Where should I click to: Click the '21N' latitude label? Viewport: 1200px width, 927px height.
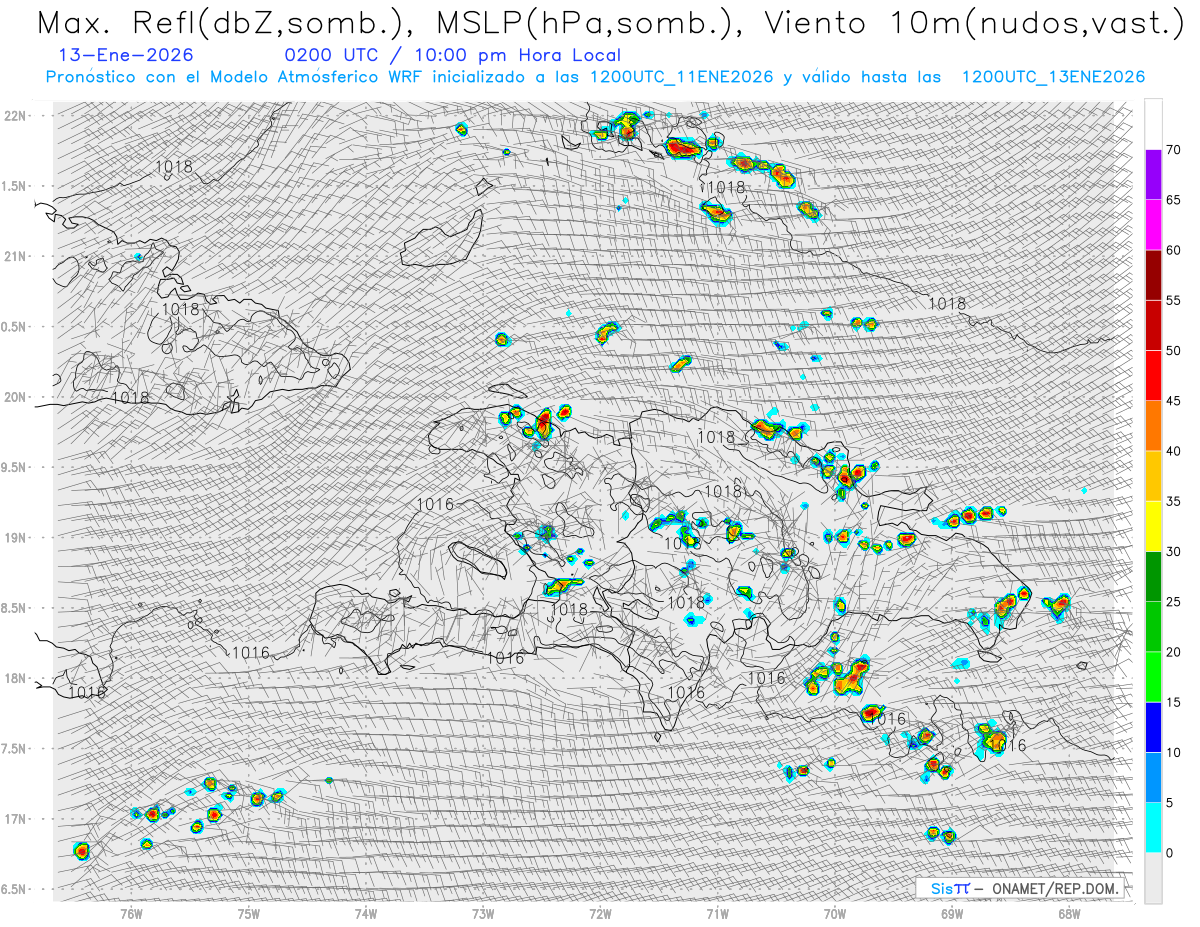(x=15, y=256)
